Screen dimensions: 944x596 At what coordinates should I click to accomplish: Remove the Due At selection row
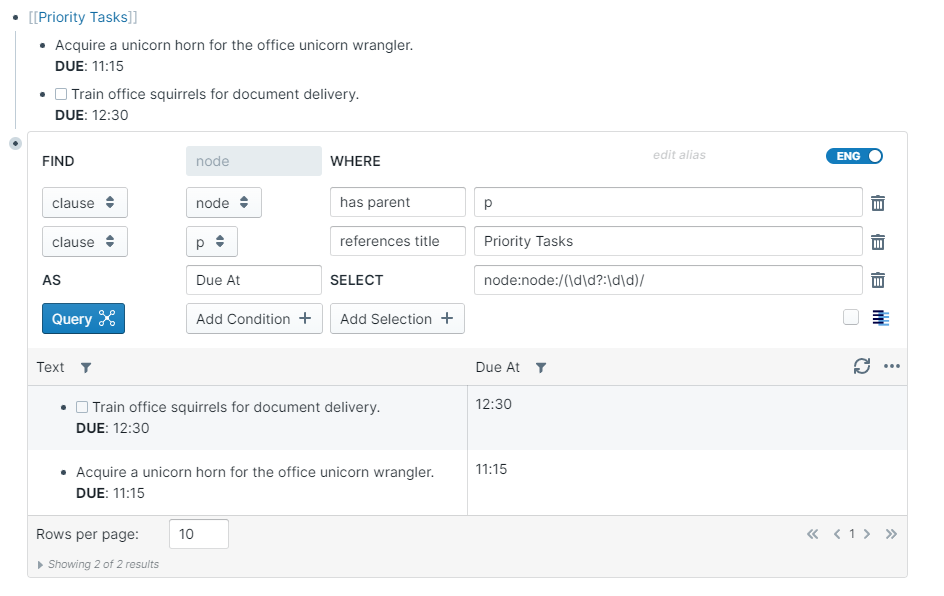point(878,281)
